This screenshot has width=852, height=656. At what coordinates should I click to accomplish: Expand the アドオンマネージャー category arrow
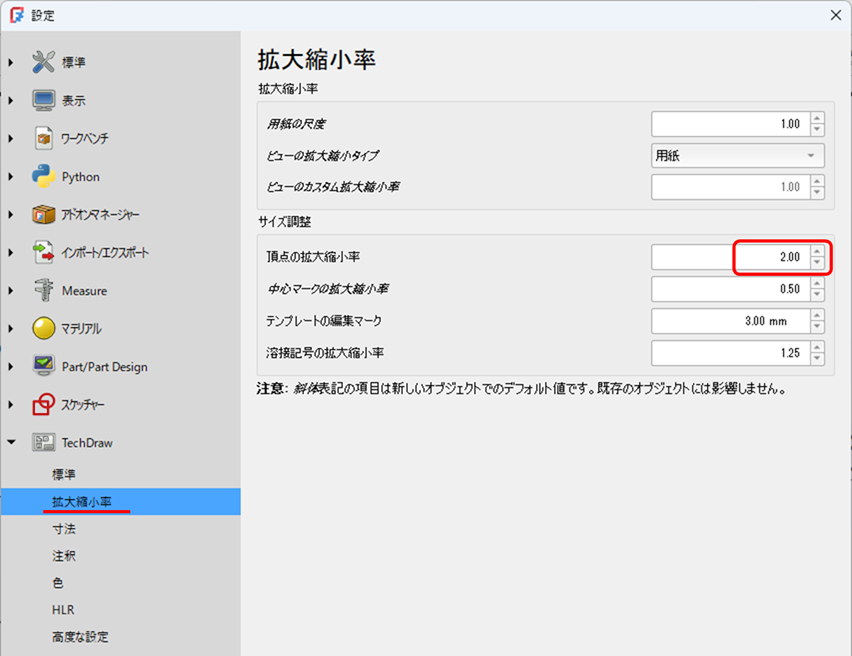coord(11,215)
